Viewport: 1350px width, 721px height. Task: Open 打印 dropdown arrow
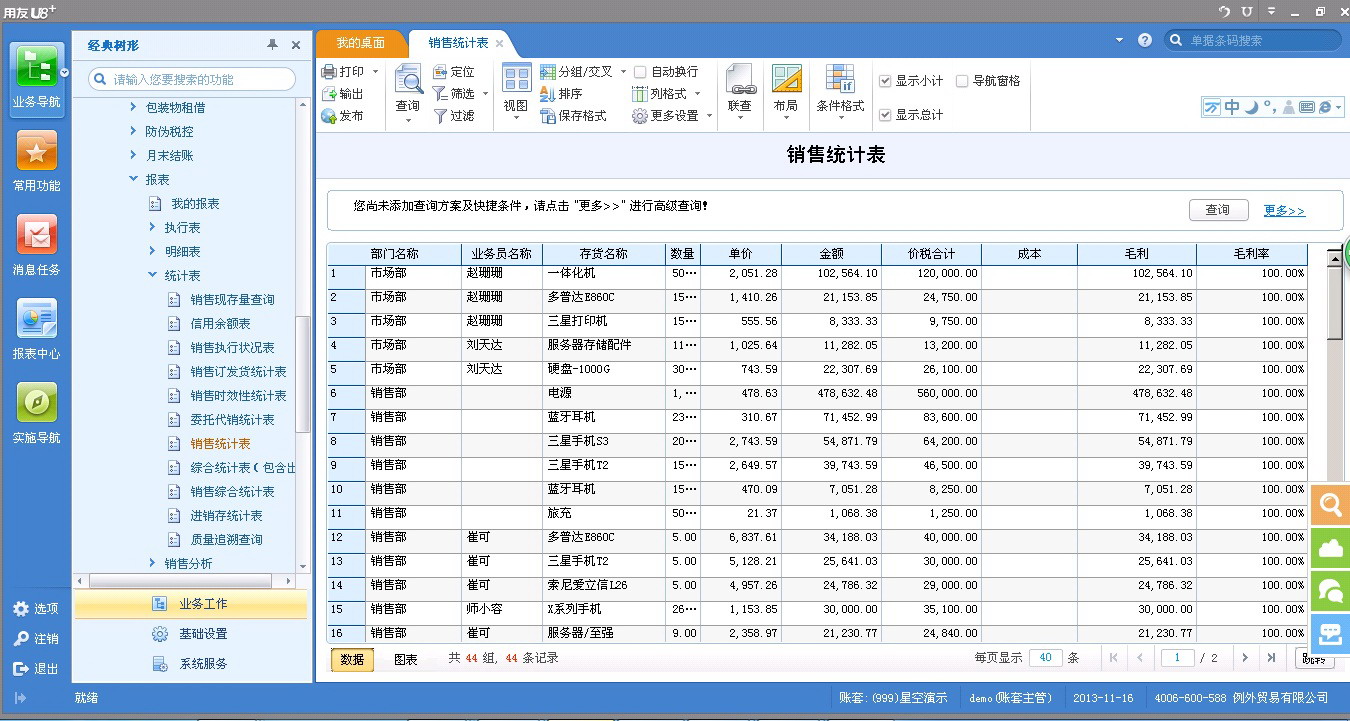[x=375, y=72]
